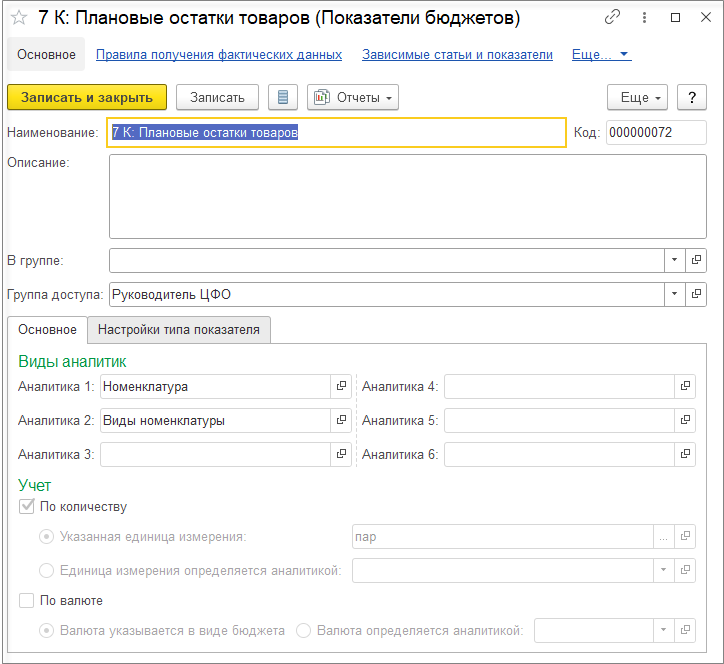Enable the По валюте checkbox
Viewport: 724px width, 664px height.
[27, 601]
